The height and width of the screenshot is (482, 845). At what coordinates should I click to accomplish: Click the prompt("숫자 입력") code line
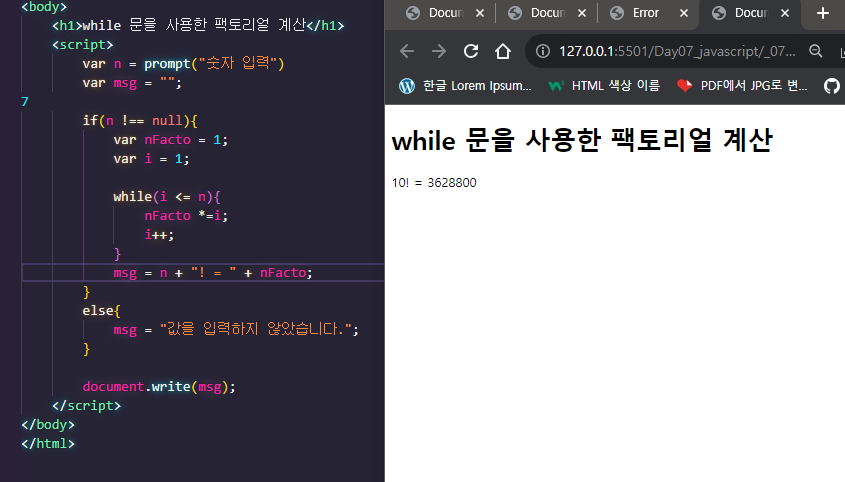pyautogui.click(x=183, y=64)
